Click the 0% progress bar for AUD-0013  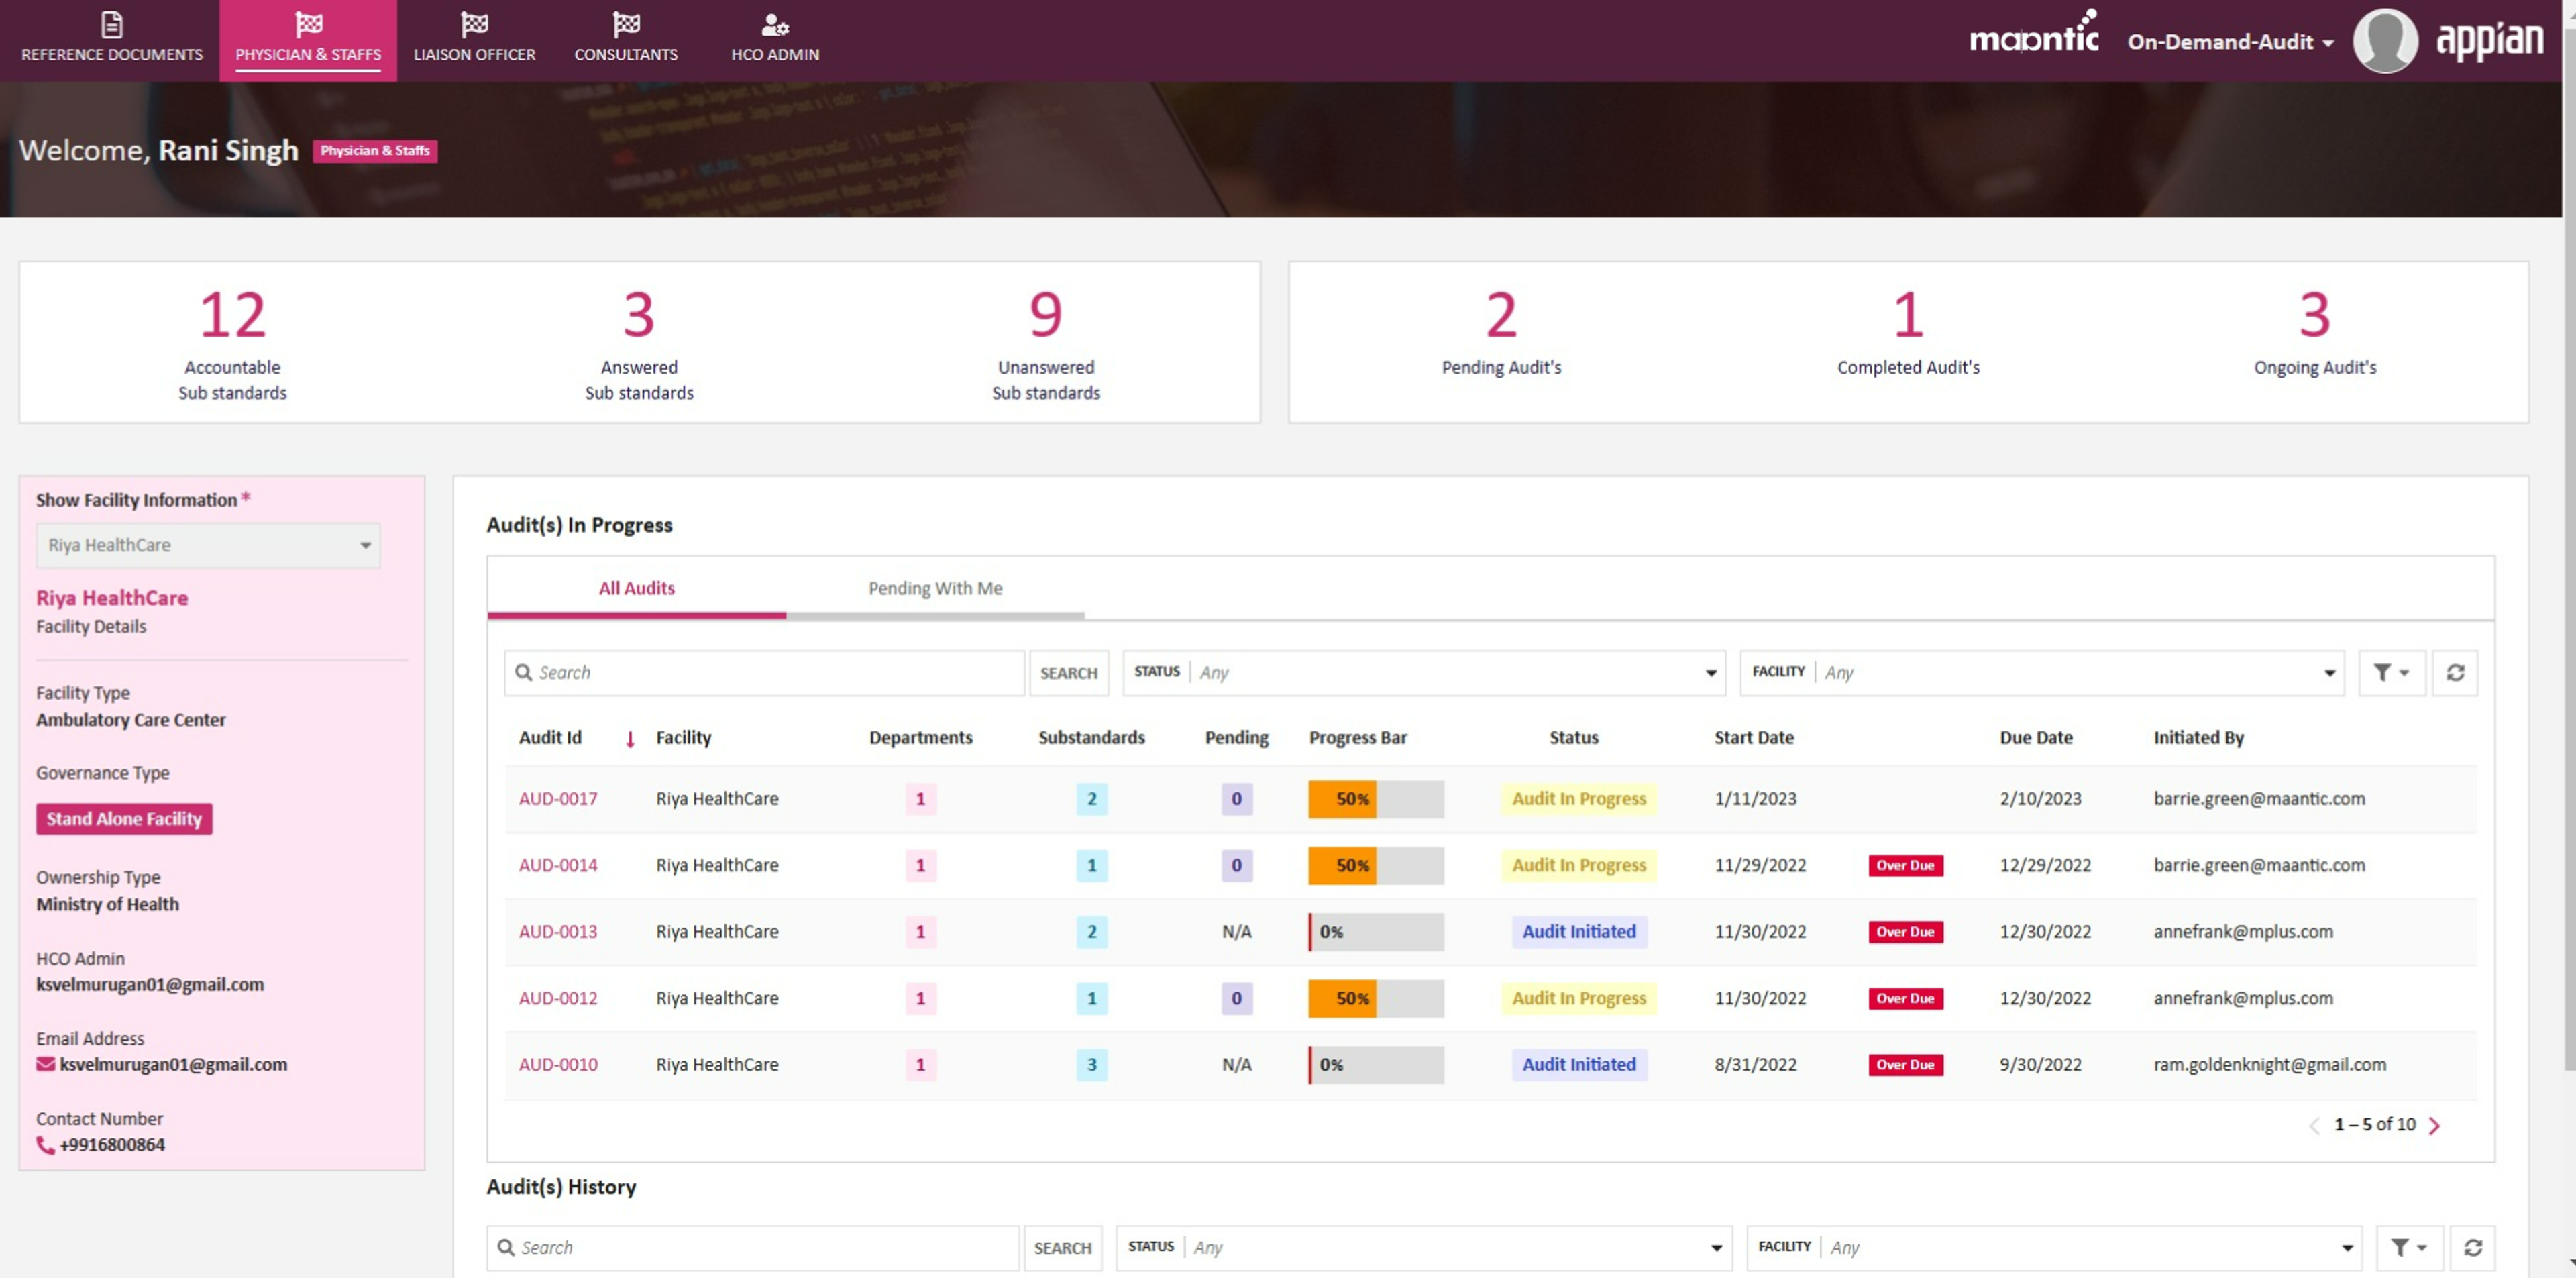(1375, 931)
